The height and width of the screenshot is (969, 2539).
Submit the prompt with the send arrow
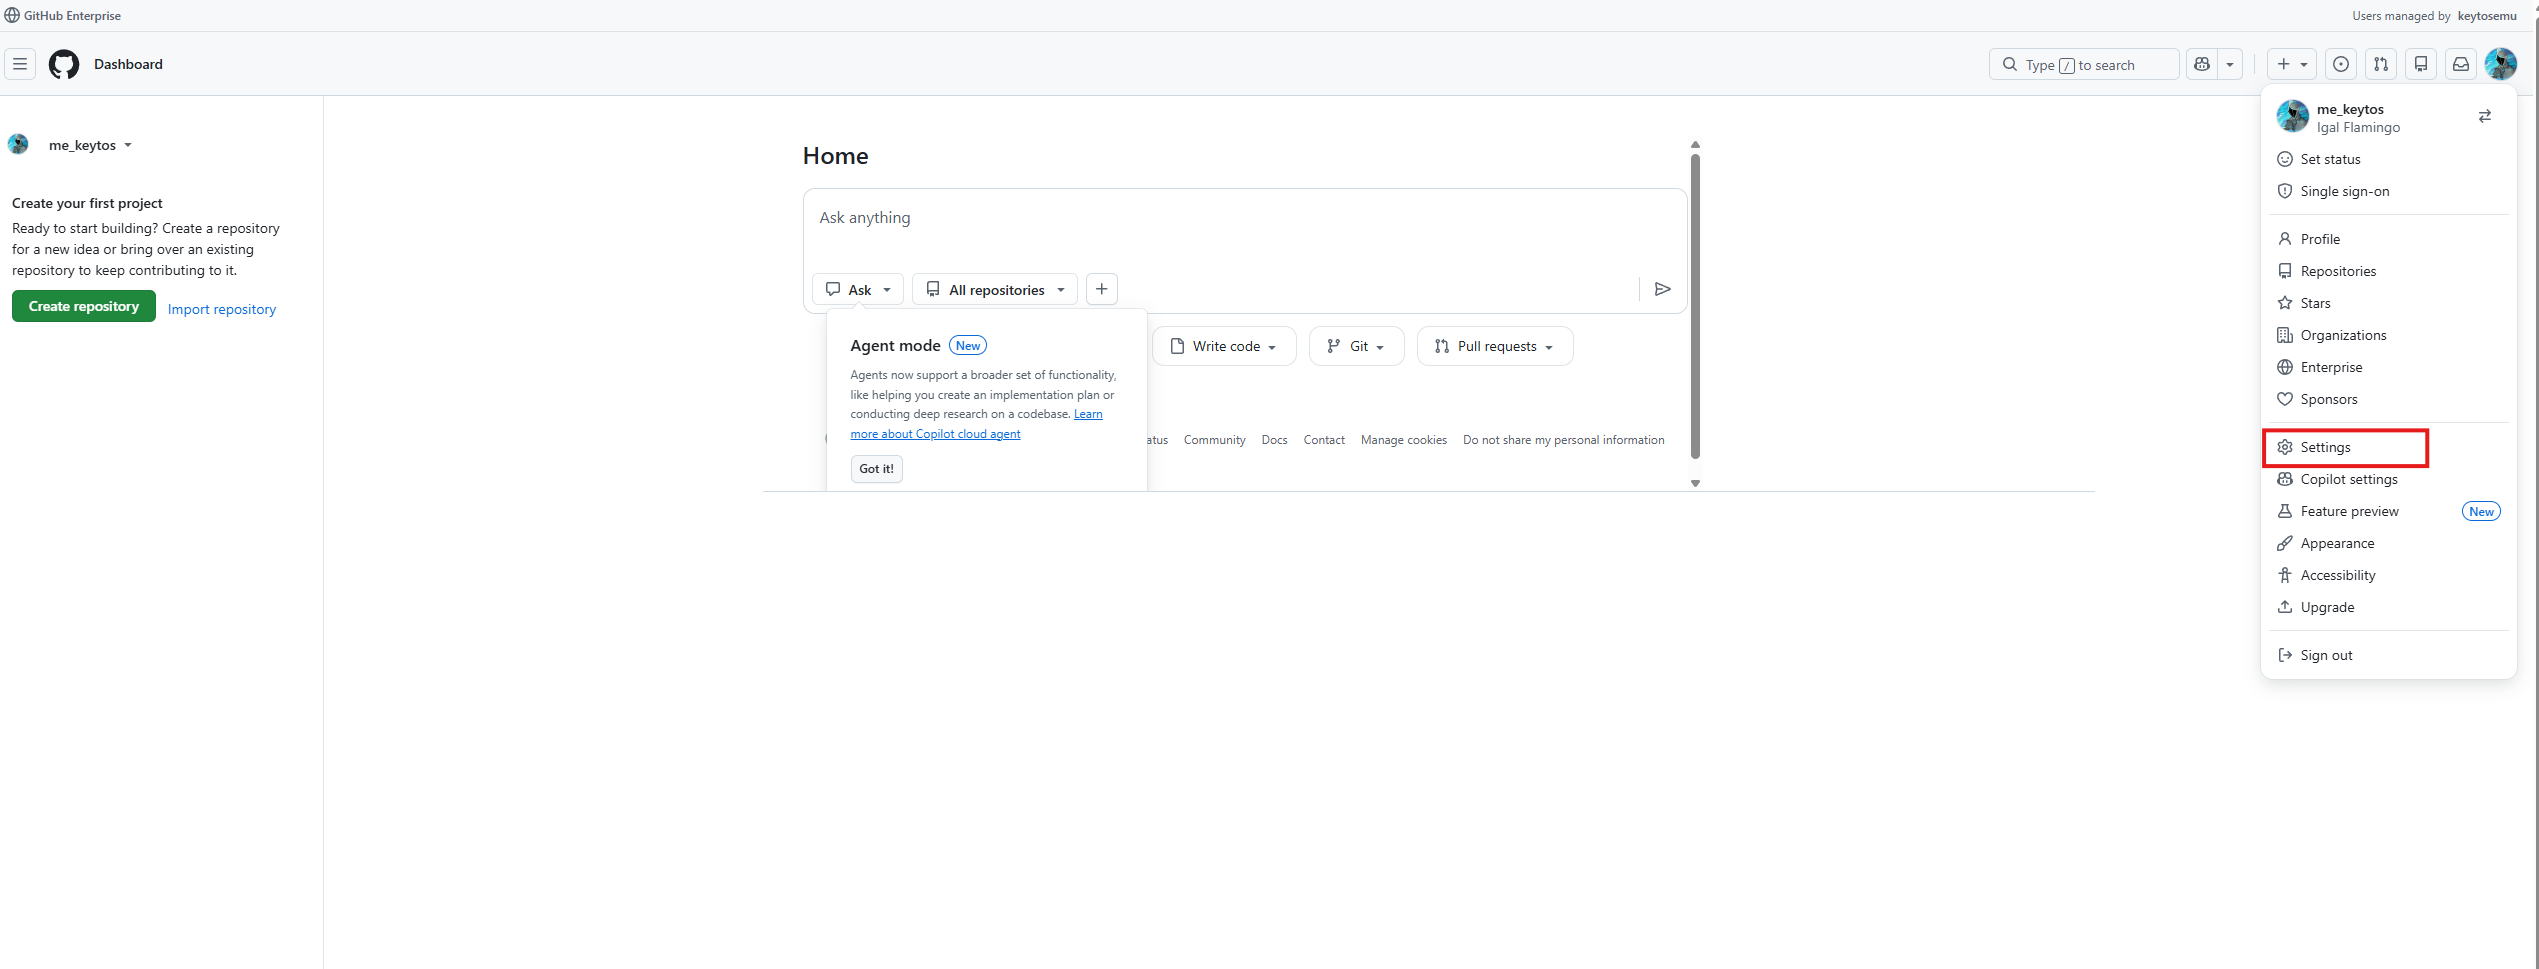tap(1662, 289)
